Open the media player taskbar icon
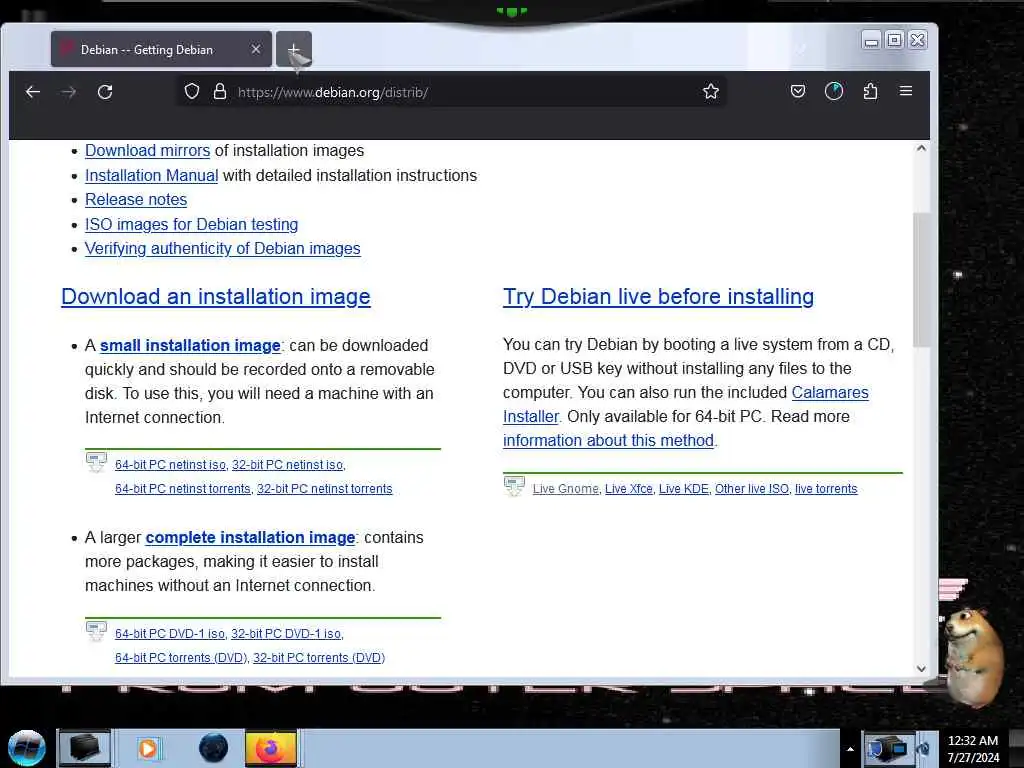This screenshot has height=768, width=1024. [x=148, y=748]
